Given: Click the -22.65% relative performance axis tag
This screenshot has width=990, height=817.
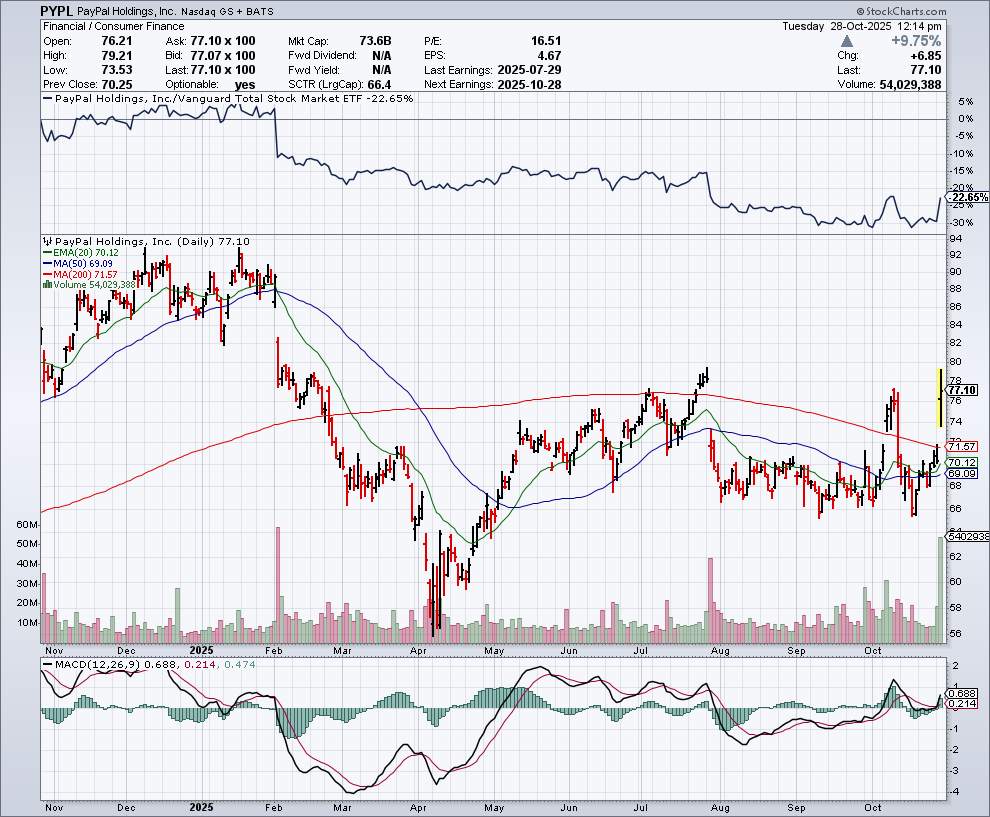Looking at the screenshot, I should 964,197.
